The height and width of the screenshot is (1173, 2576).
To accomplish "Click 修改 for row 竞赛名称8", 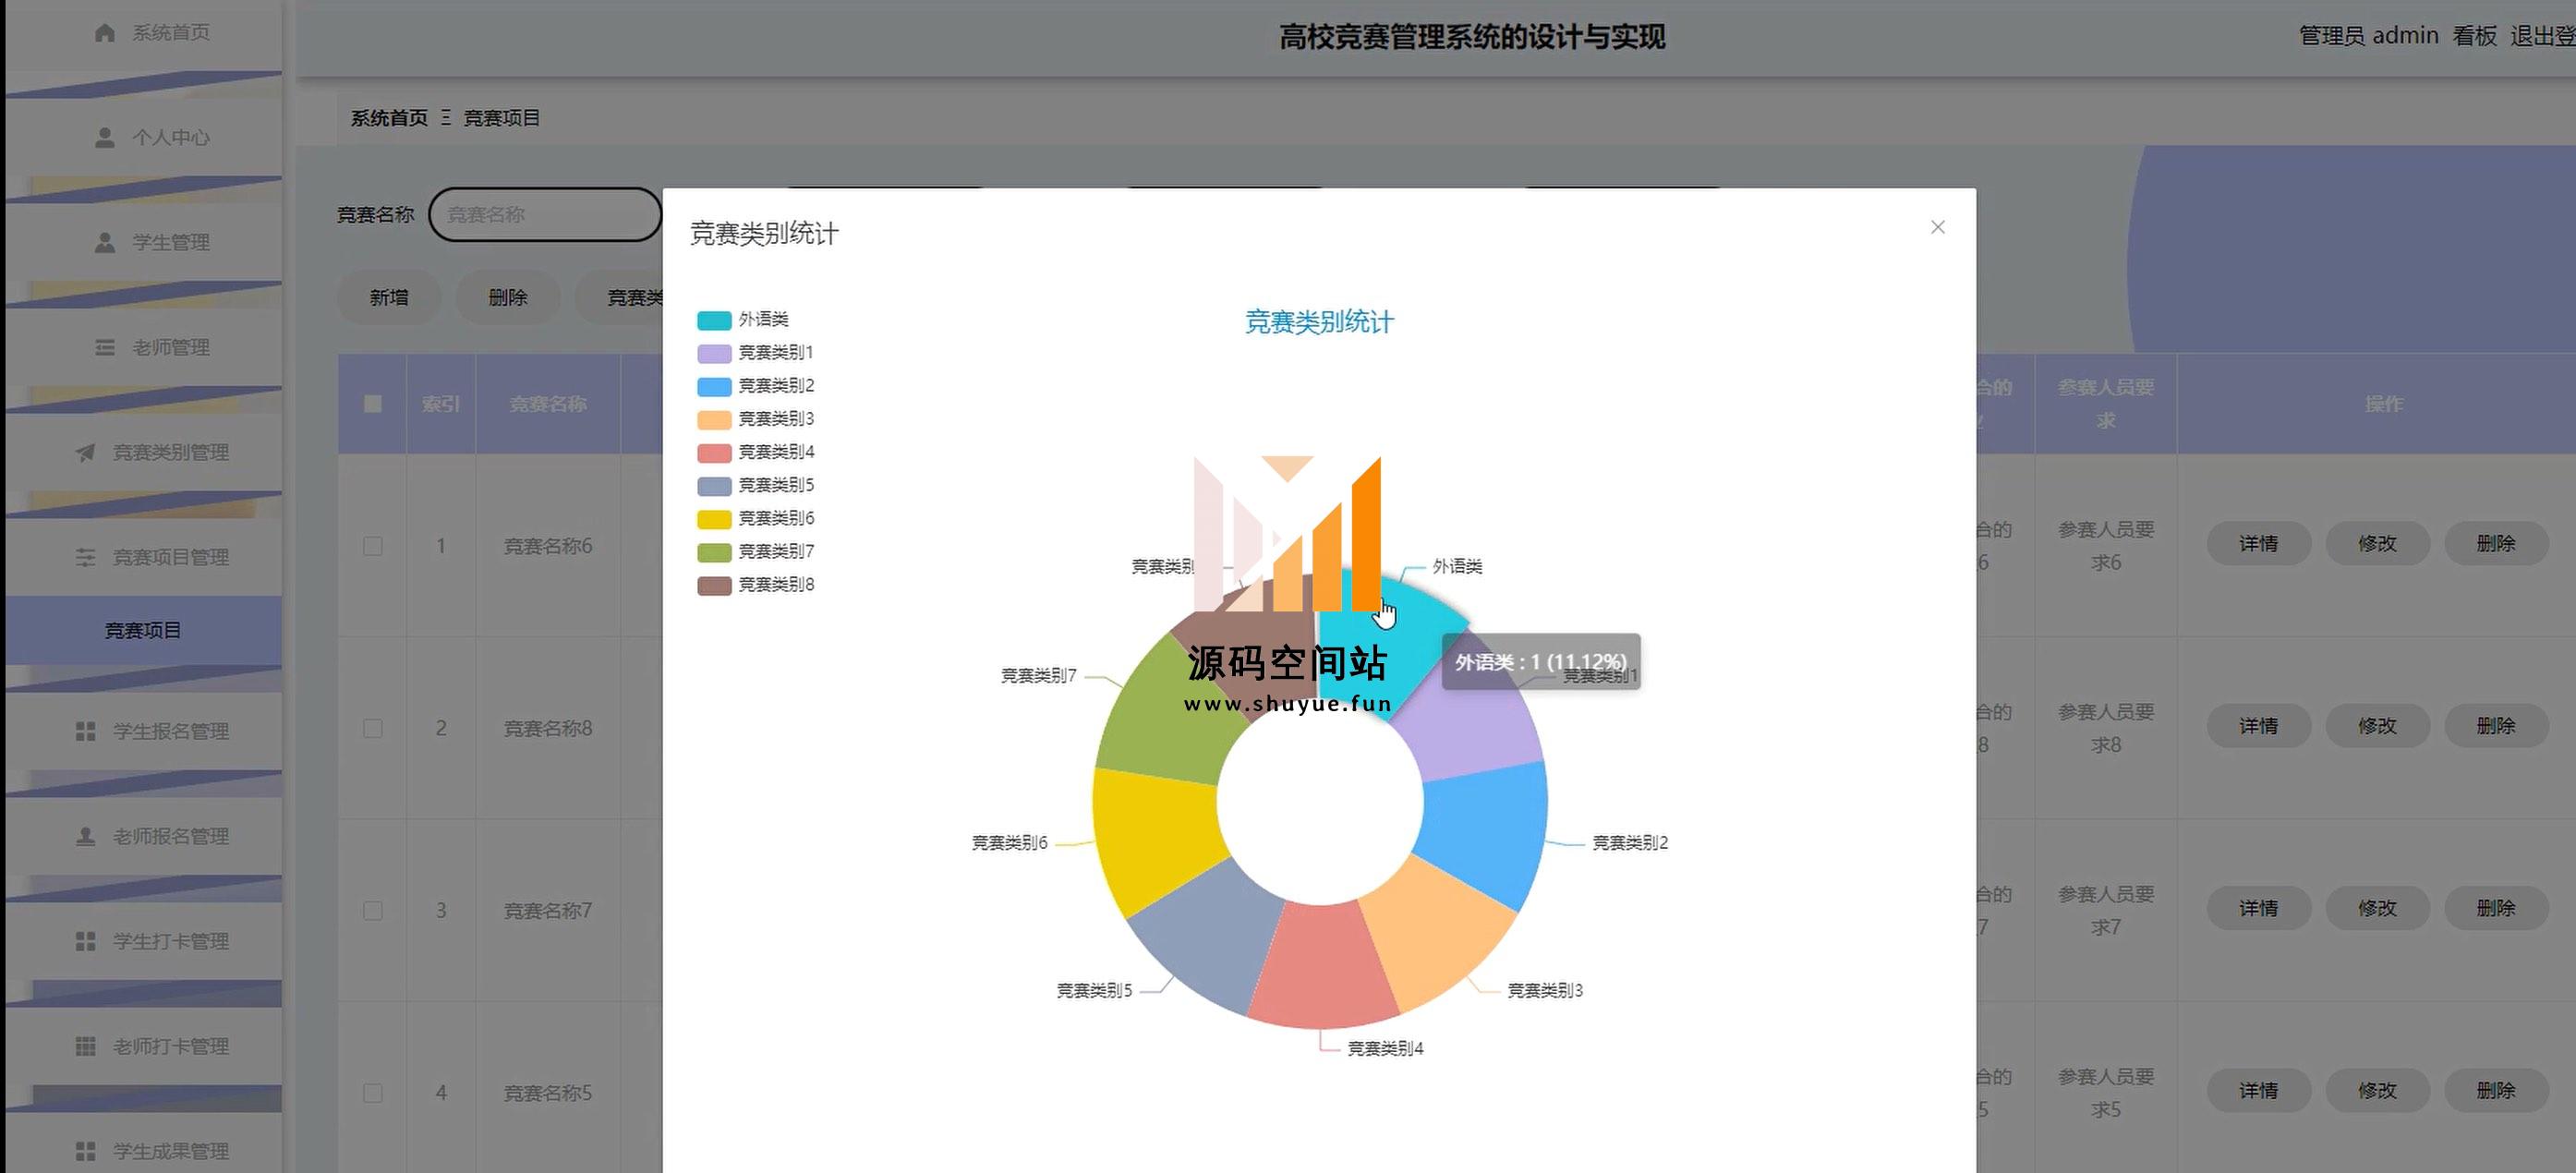I will 2377,726.
